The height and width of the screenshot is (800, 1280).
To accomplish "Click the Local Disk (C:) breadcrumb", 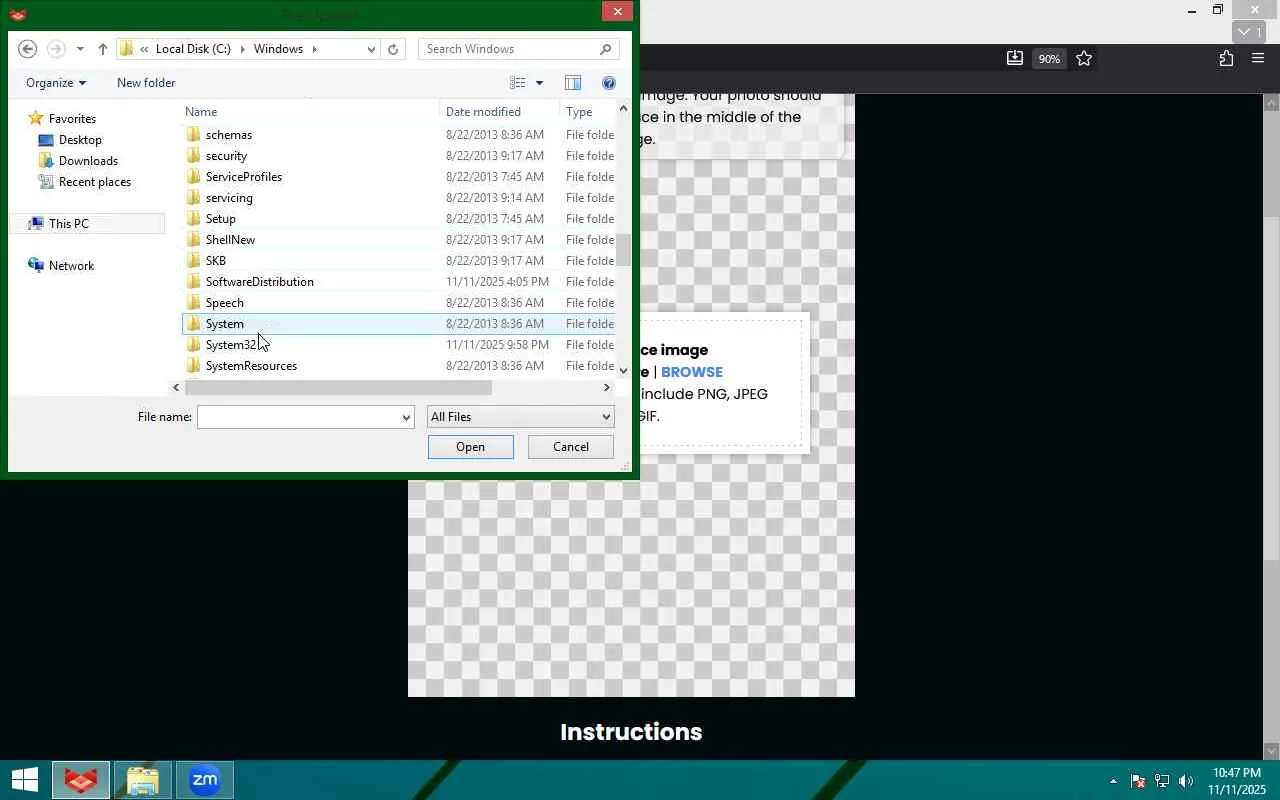I will click(193, 49).
